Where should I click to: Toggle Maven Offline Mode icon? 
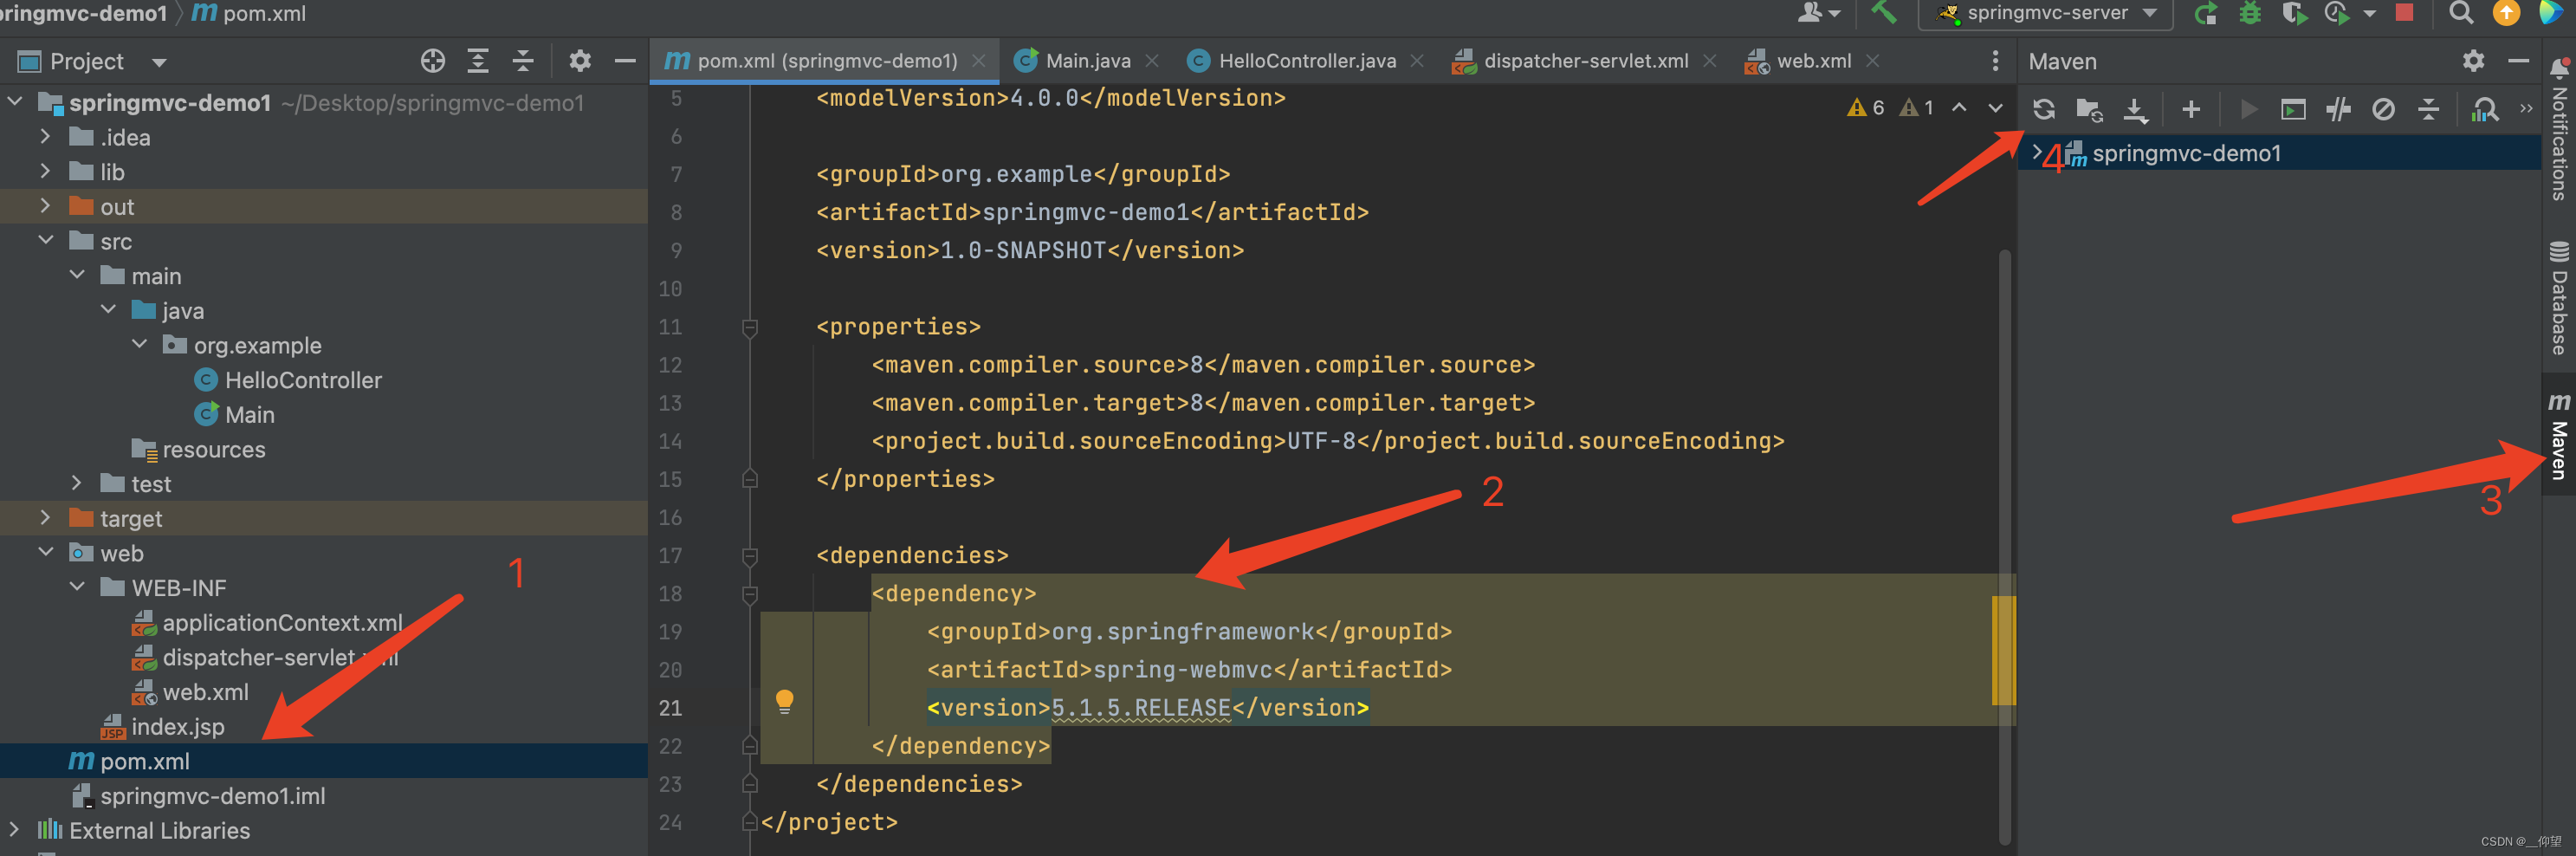coord(2337,109)
